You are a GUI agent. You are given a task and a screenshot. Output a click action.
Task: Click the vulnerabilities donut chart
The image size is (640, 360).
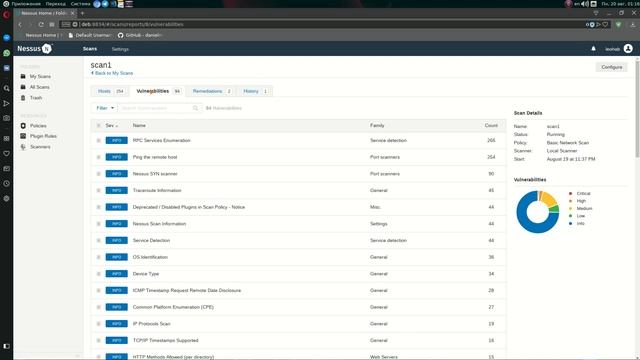point(538,212)
